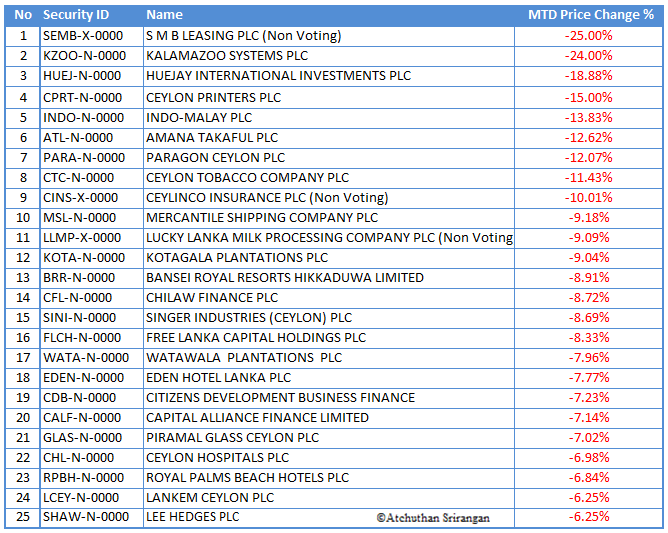The image size is (668, 533).
Task: Click the 'Security ID' column header
Action: [76, 15]
